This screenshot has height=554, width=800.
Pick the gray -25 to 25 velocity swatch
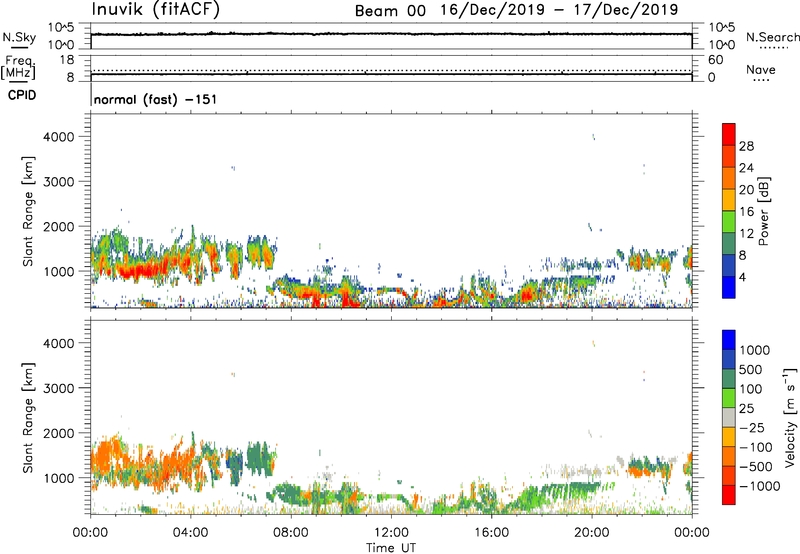click(x=729, y=418)
